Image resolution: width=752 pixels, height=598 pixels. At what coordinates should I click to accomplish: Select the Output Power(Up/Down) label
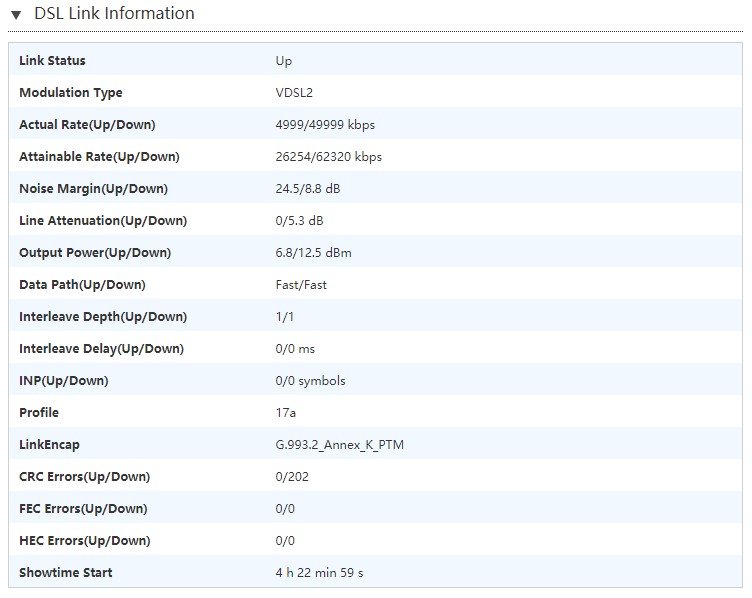point(95,253)
